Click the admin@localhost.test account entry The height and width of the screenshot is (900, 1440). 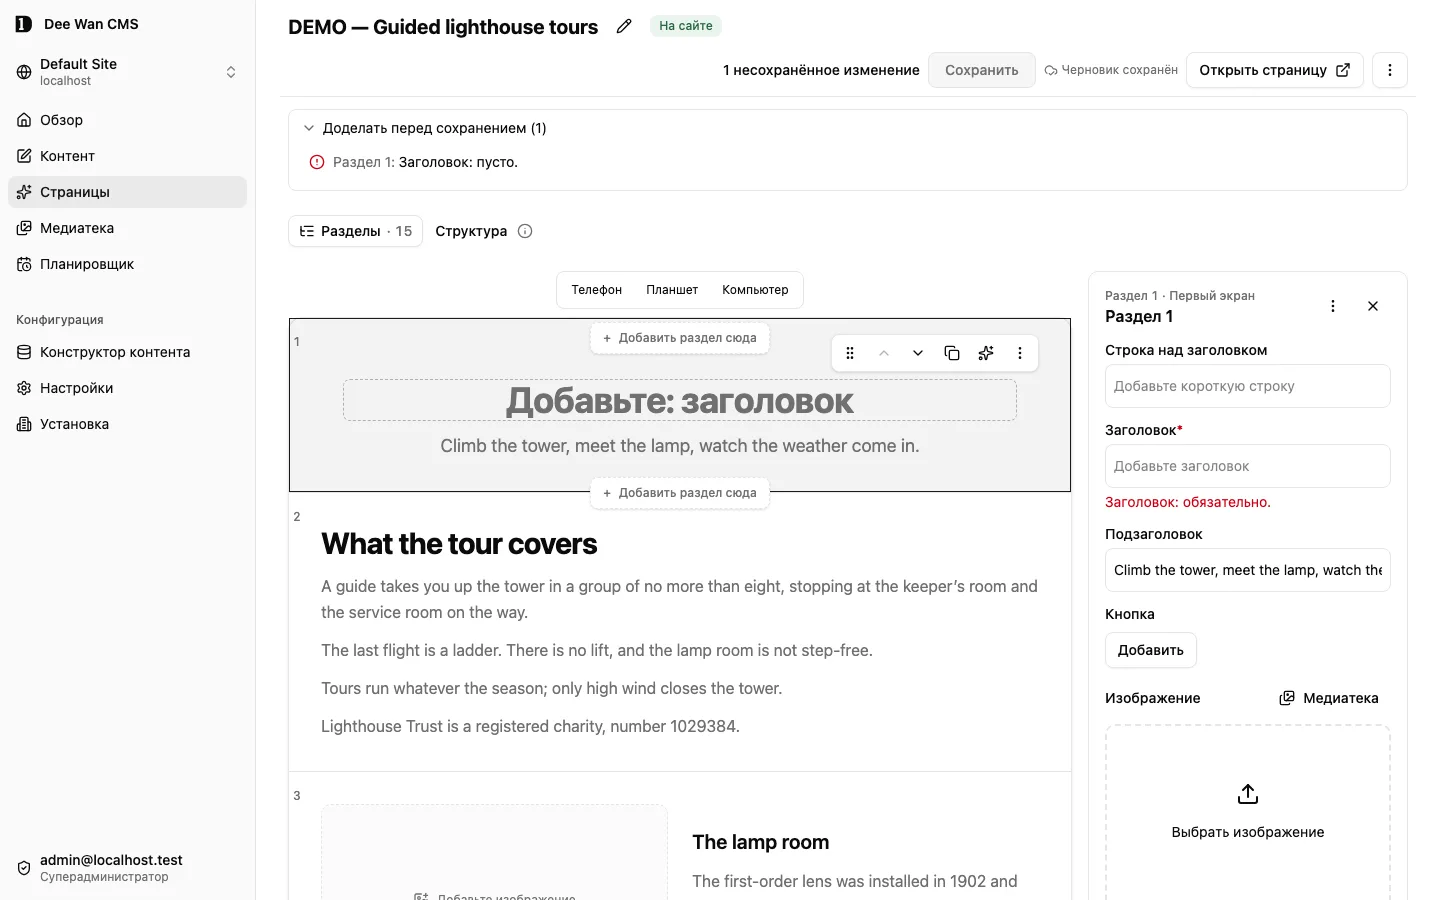point(127,867)
